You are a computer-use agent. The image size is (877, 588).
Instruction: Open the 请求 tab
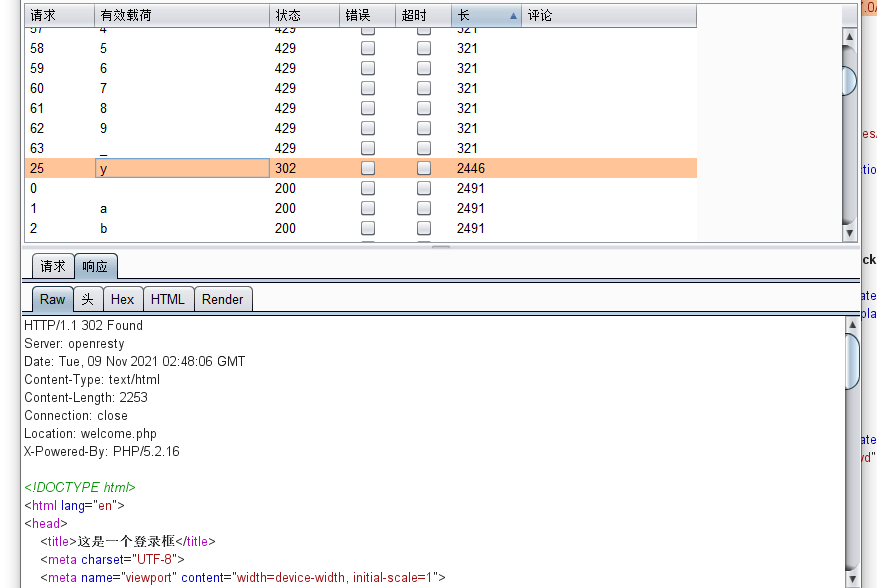53,266
